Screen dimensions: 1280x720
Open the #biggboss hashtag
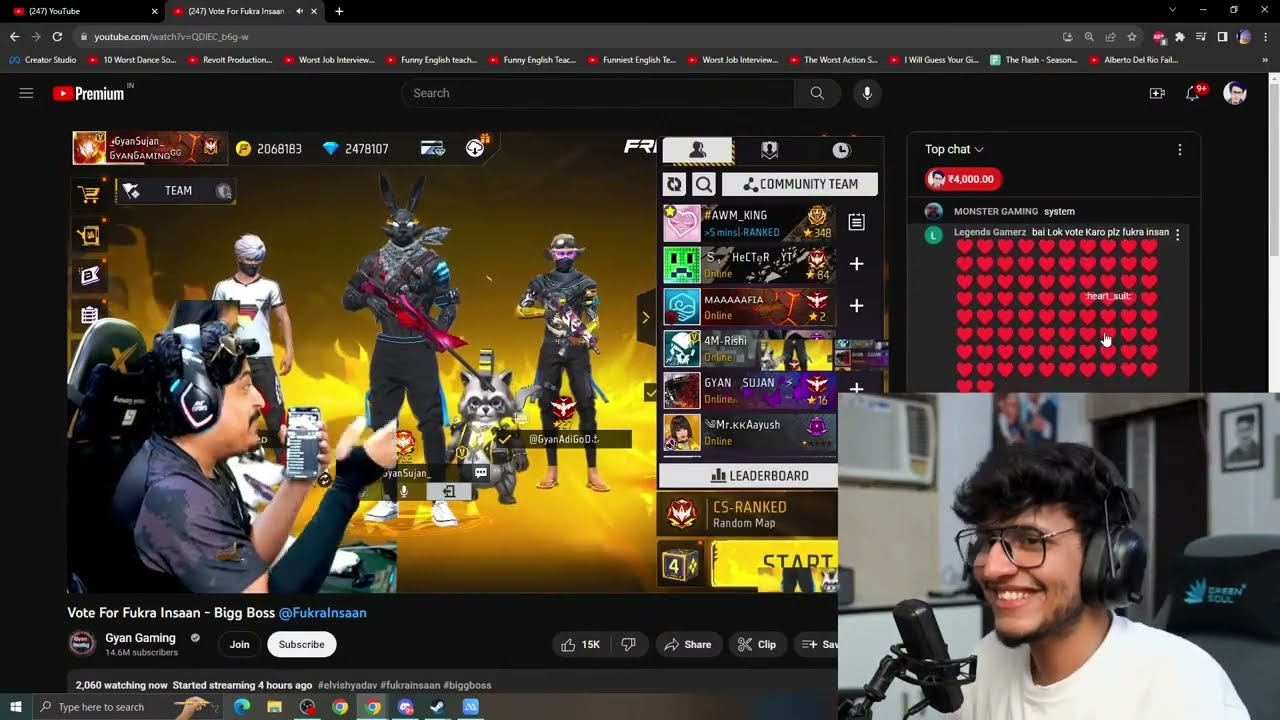tap(466, 685)
